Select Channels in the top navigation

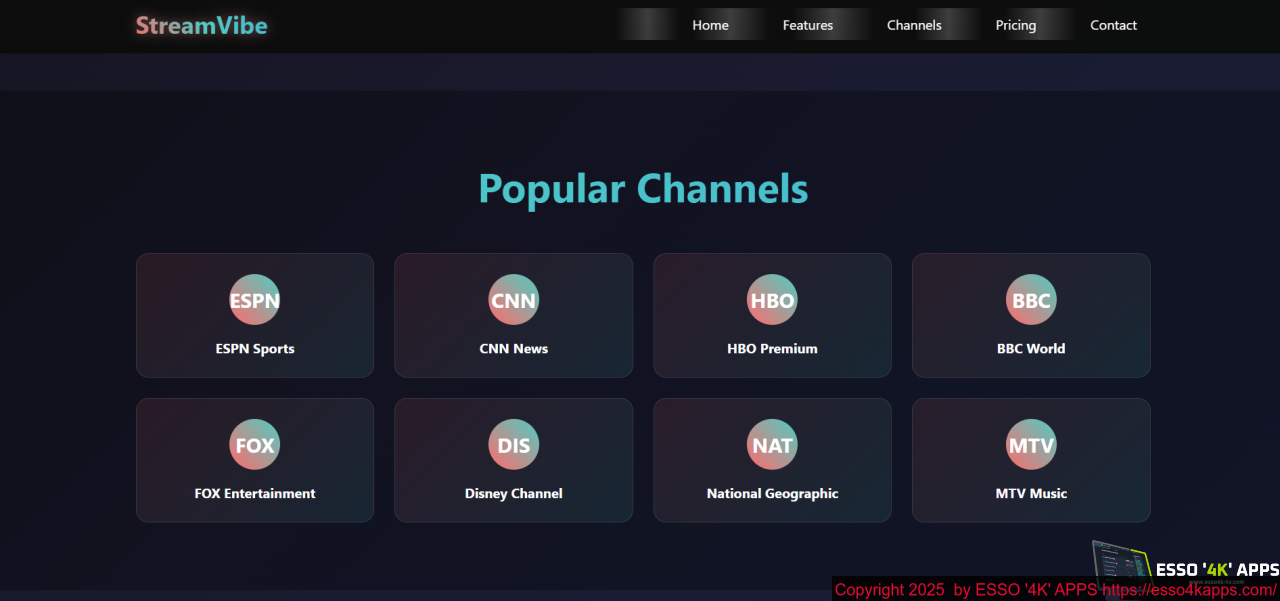[914, 25]
